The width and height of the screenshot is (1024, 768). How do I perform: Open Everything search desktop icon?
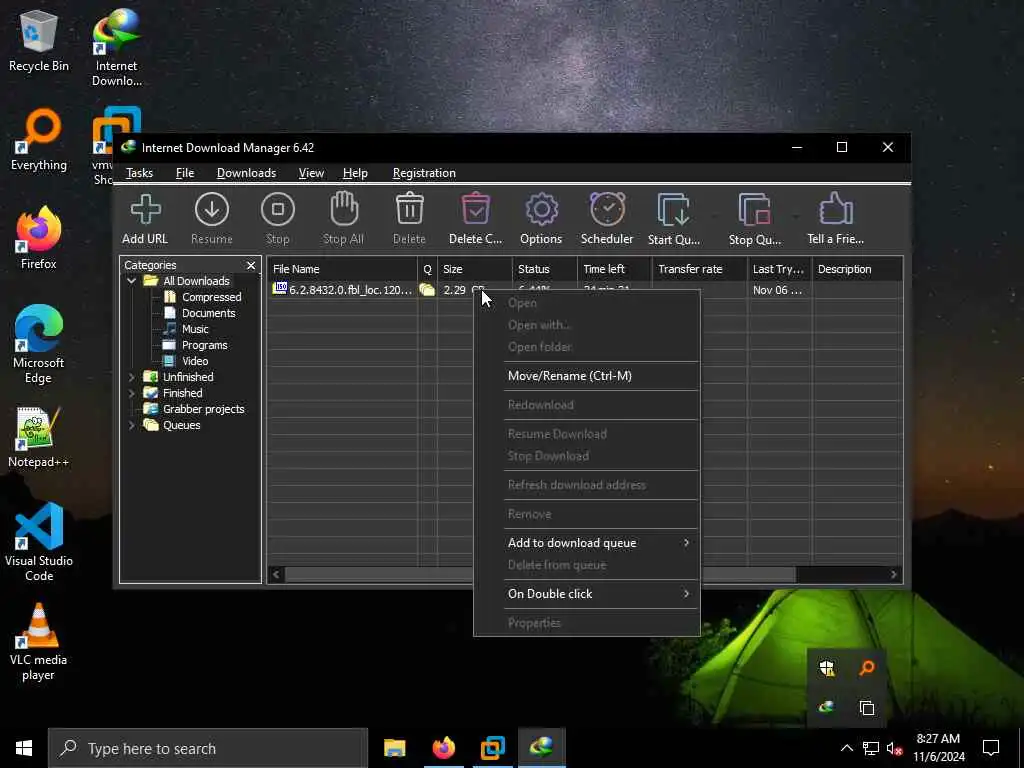pos(39,140)
